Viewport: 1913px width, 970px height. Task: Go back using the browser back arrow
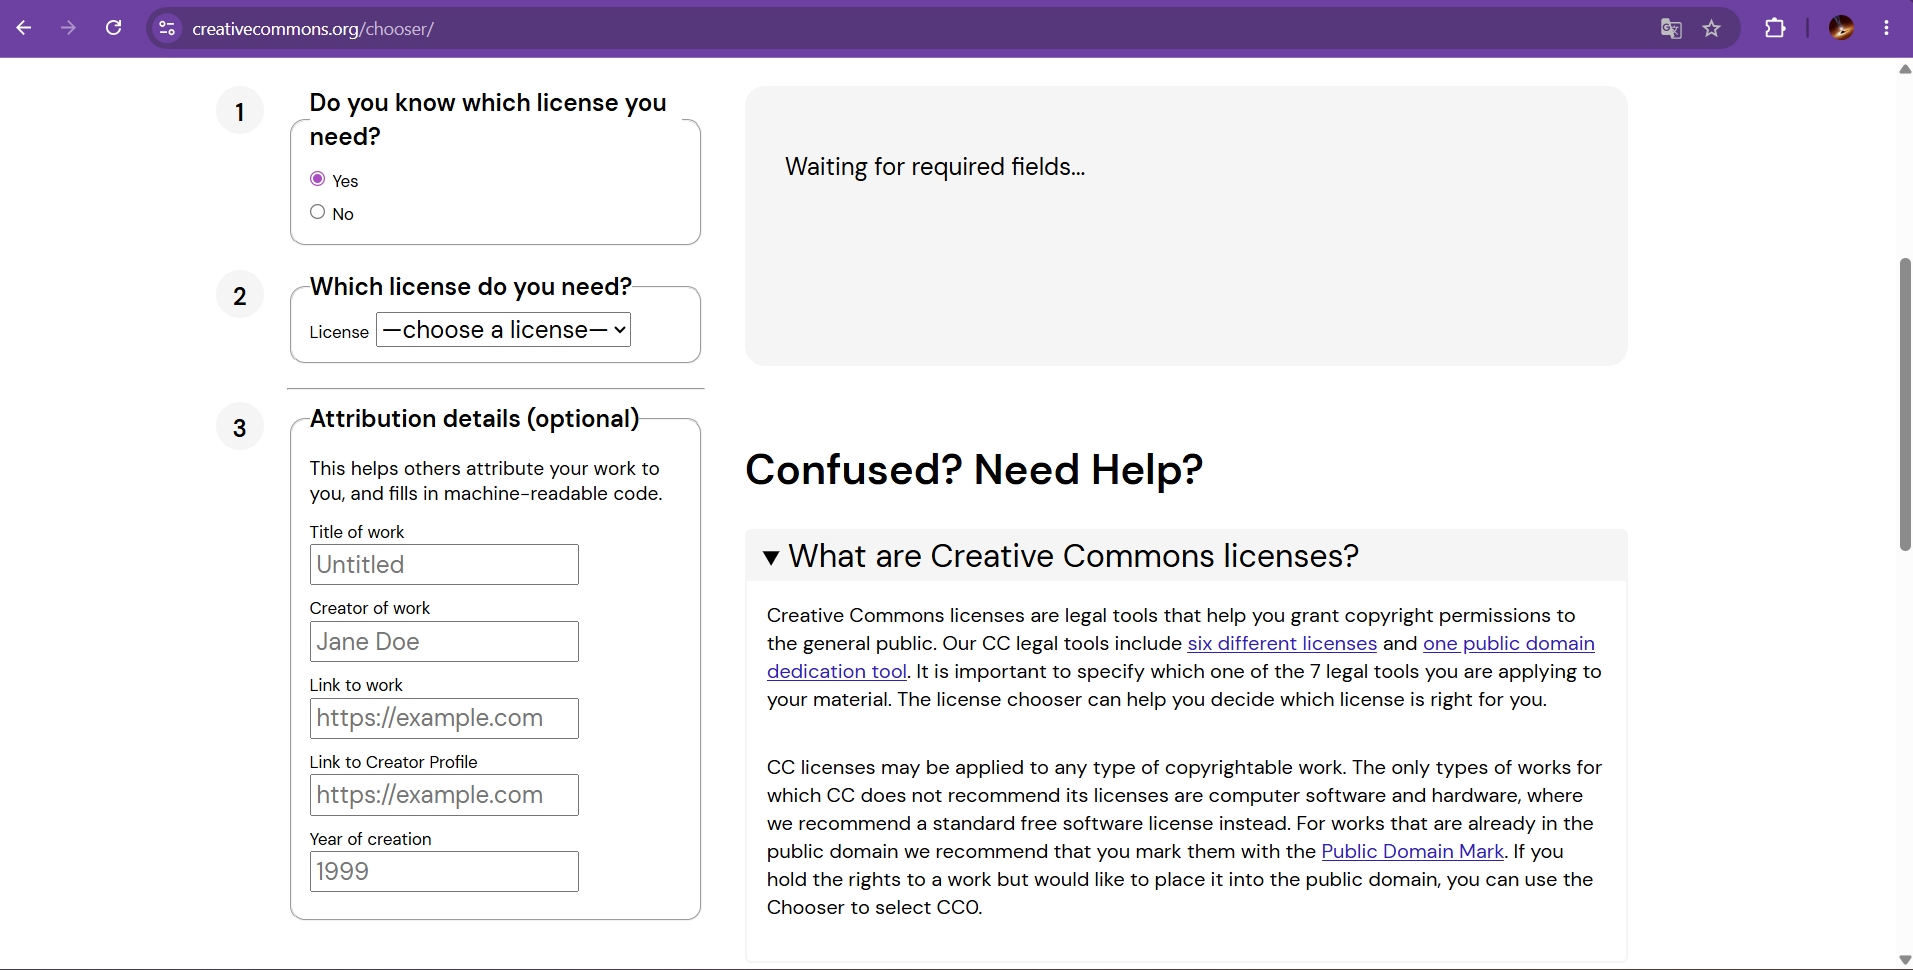[x=24, y=28]
